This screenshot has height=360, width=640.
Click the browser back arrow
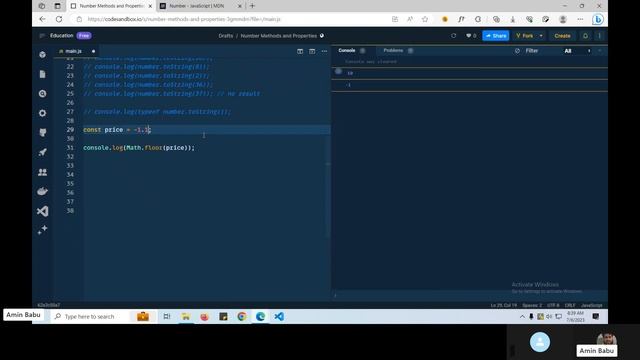(42, 19)
